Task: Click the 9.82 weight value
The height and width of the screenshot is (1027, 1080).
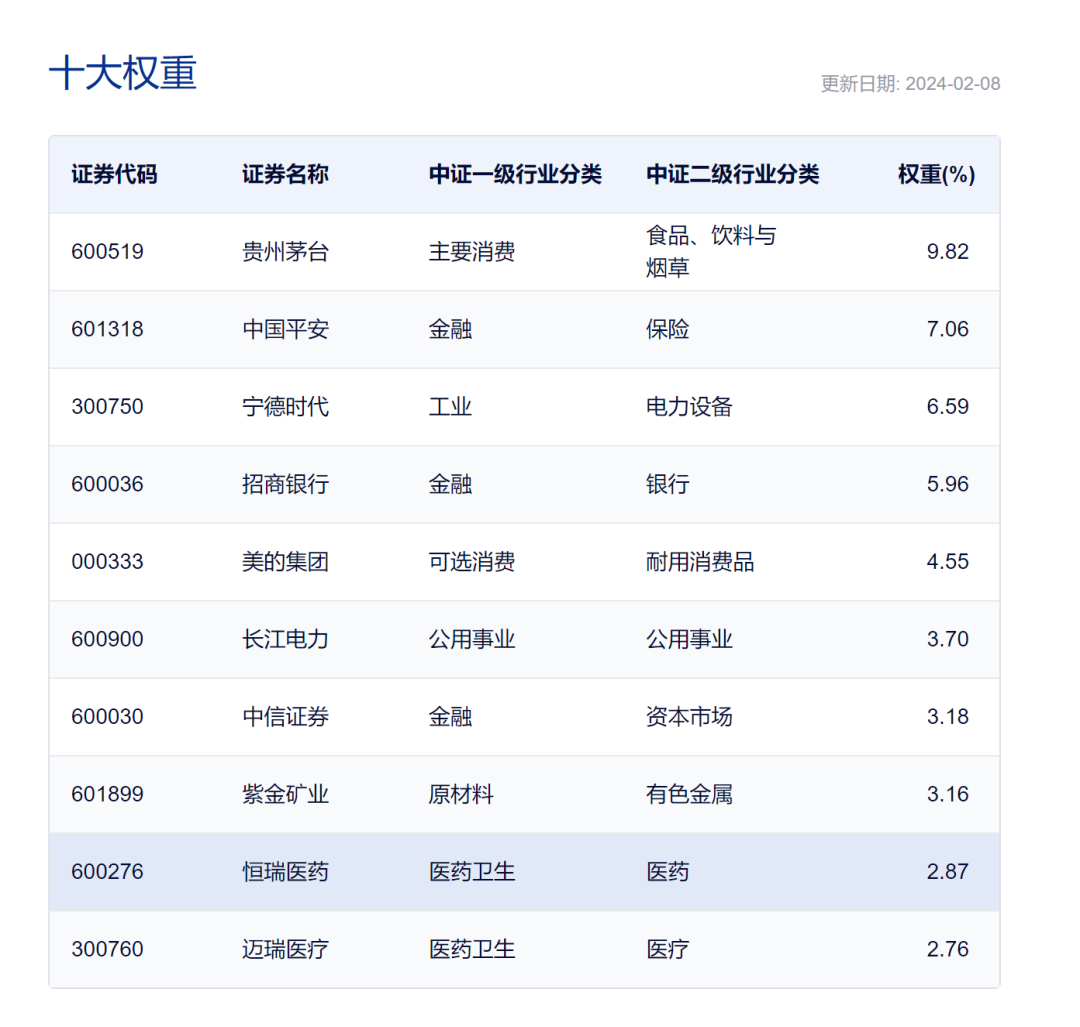Action: click(947, 252)
